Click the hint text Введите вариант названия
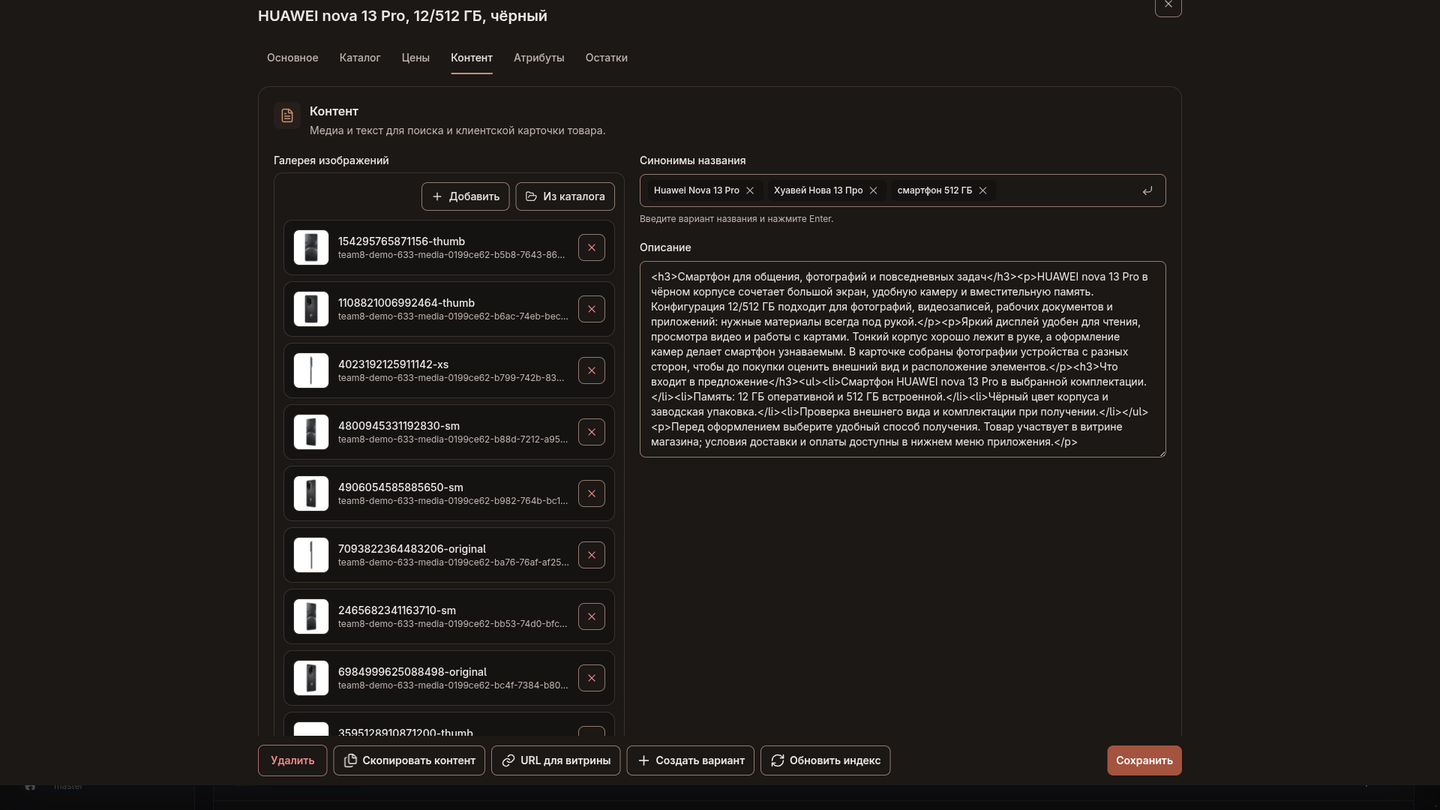The height and width of the screenshot is (810, 1440). pos(736,219)
